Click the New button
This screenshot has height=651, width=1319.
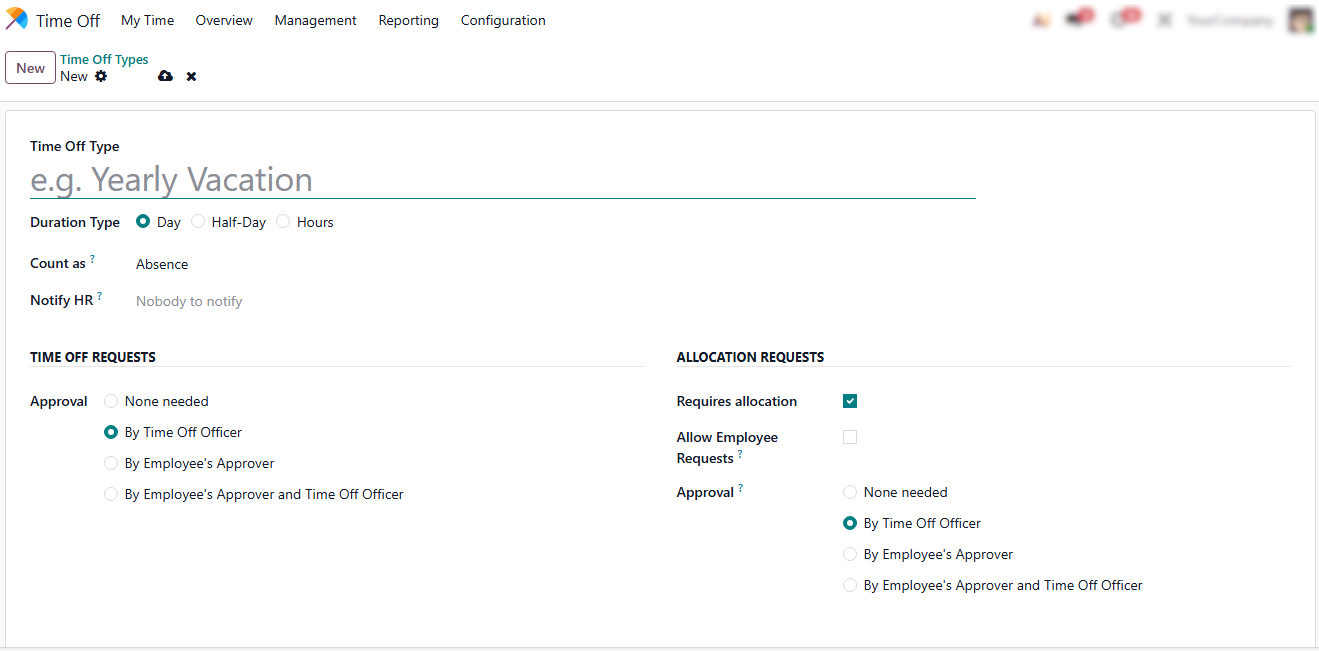tap(30, 68)
